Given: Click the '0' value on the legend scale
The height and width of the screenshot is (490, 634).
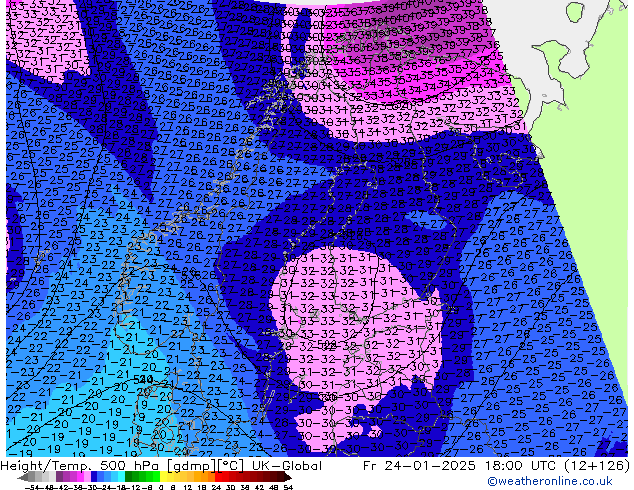Looking at the screenshot, I should click(x=161, y=488).
